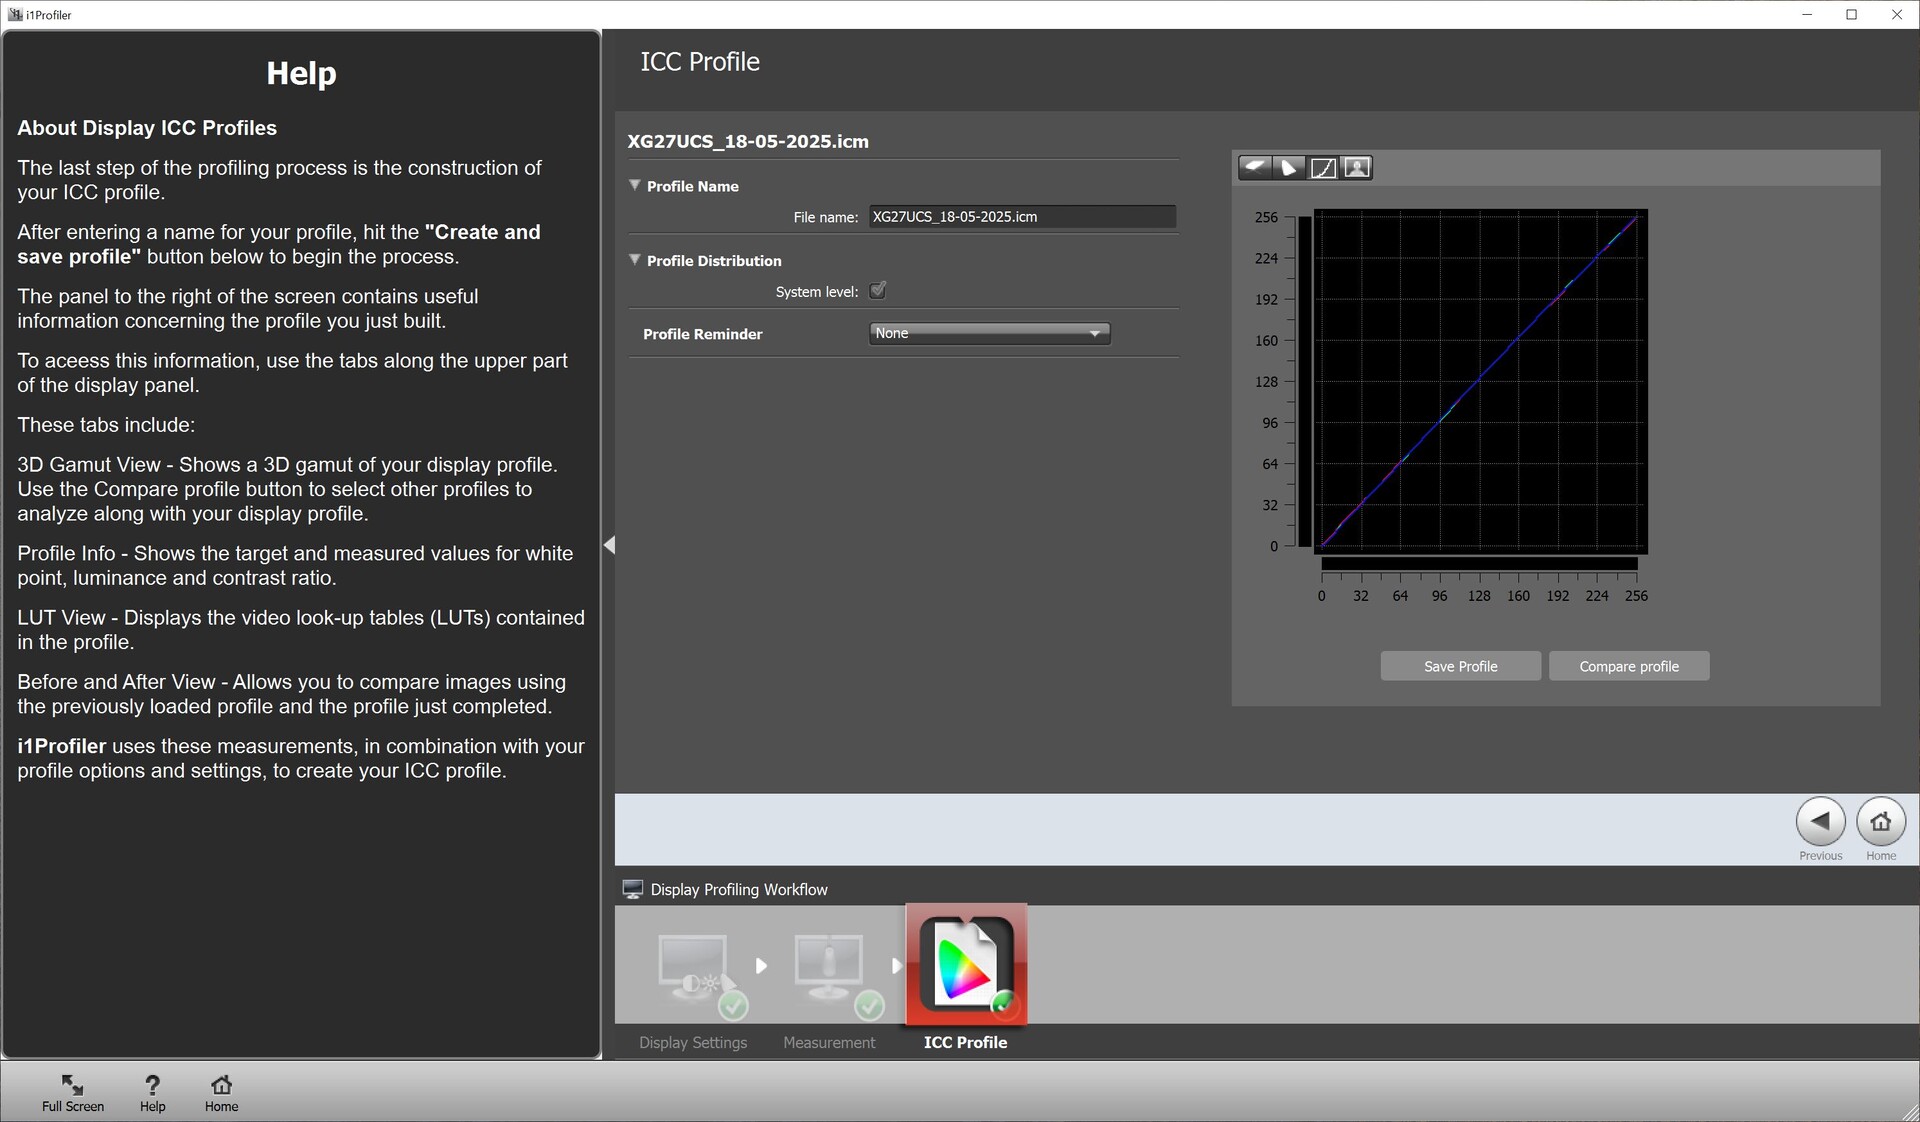Close the i1Profiler window
The image size is (1920, 1122).
click(1896, 15)
